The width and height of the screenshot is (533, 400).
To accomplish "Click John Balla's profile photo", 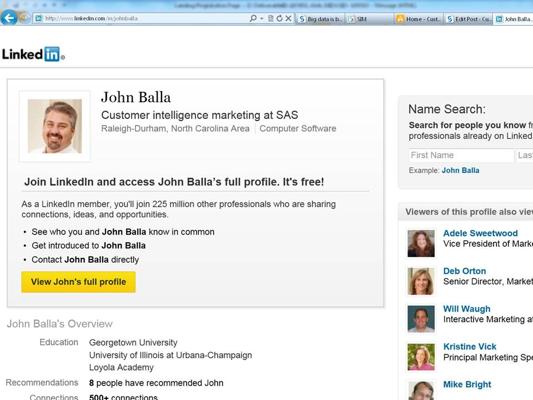I will 55,126.
